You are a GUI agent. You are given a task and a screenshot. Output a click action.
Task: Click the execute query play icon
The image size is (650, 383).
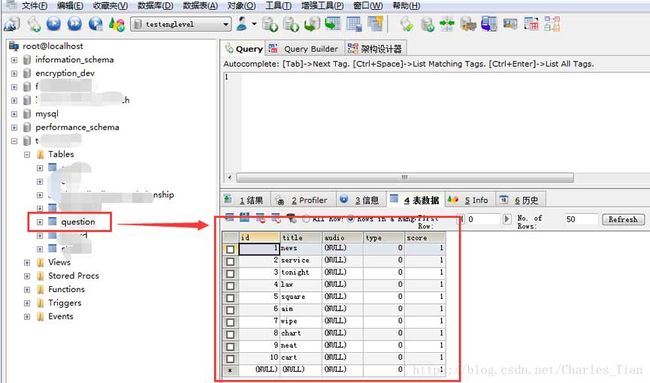pos(53,24)
